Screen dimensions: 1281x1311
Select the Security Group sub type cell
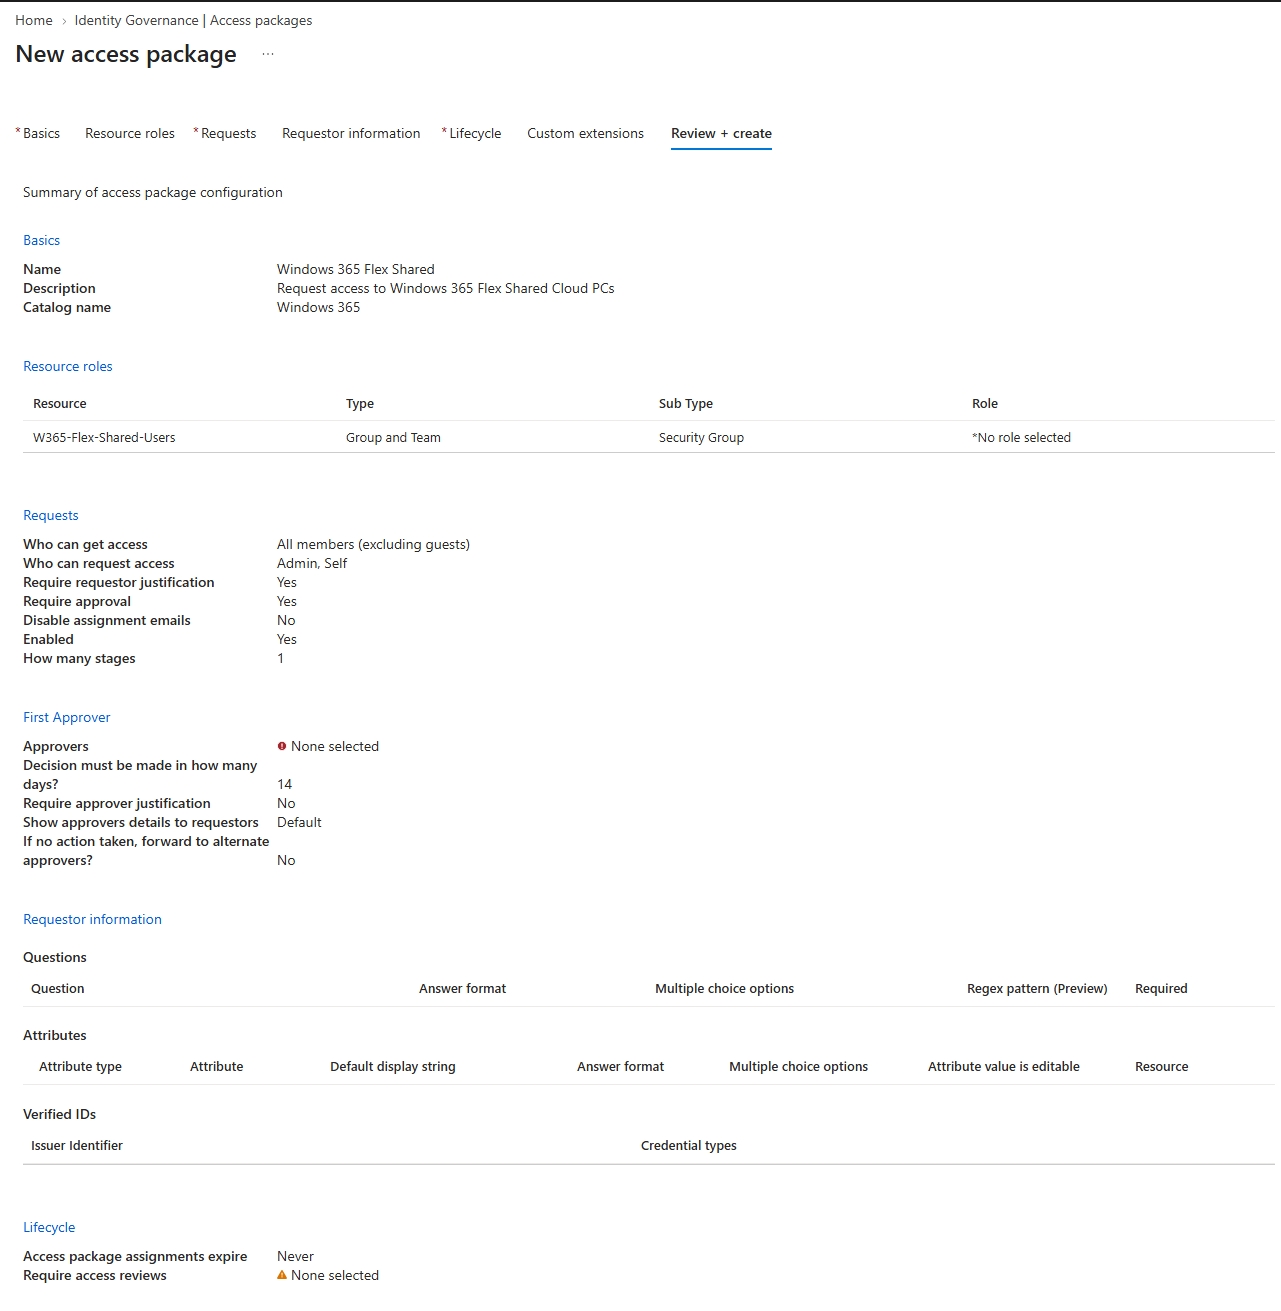point(701,437)
